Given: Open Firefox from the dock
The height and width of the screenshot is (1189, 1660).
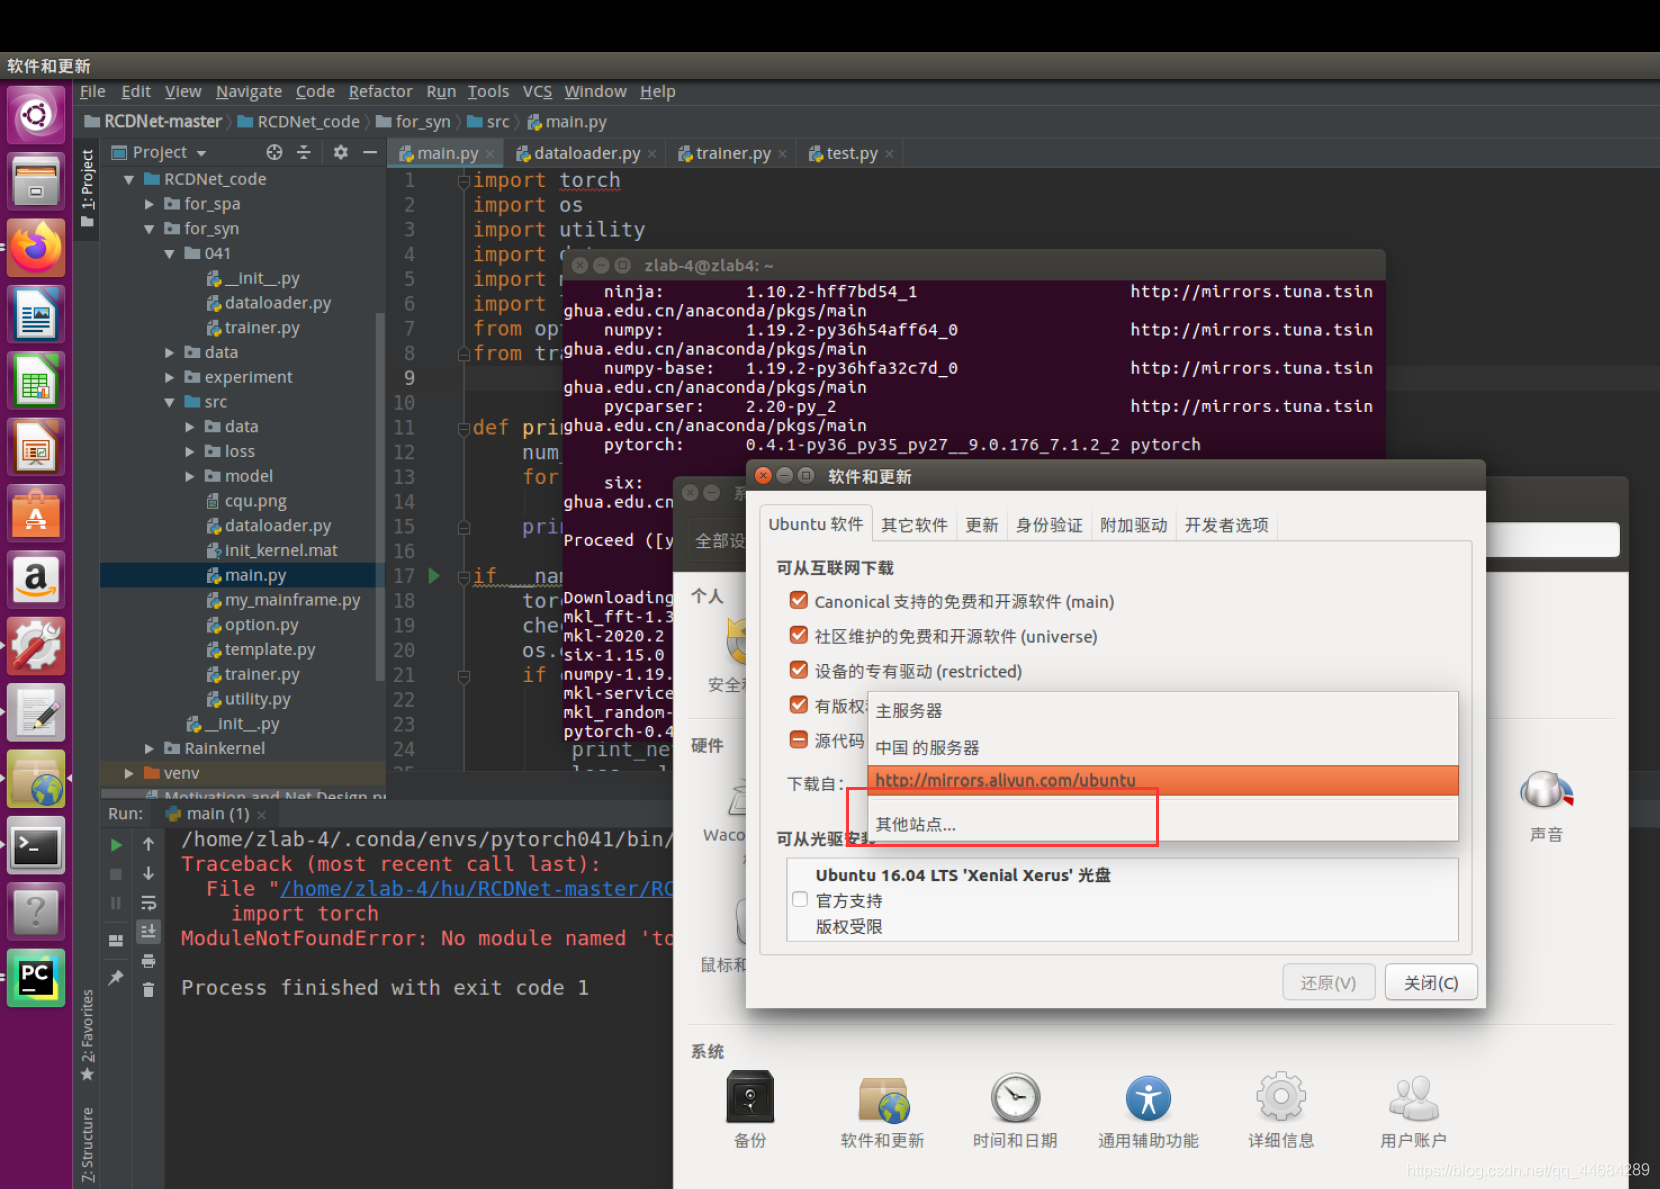Looking at the screenshot, I should coord(36,247).
